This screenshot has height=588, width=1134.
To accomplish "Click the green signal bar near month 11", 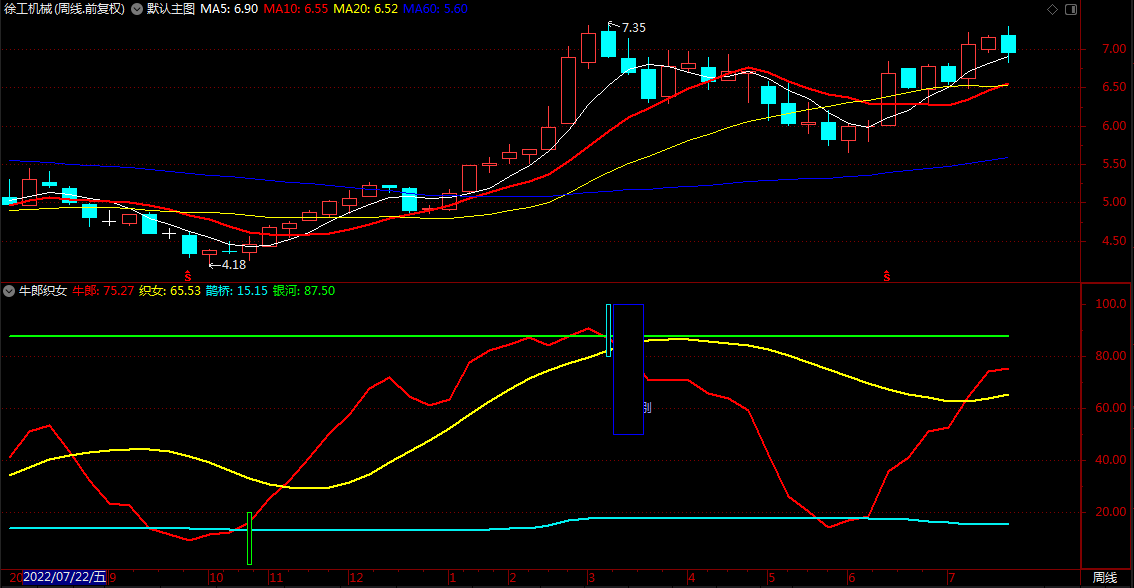I will point(250,539).
